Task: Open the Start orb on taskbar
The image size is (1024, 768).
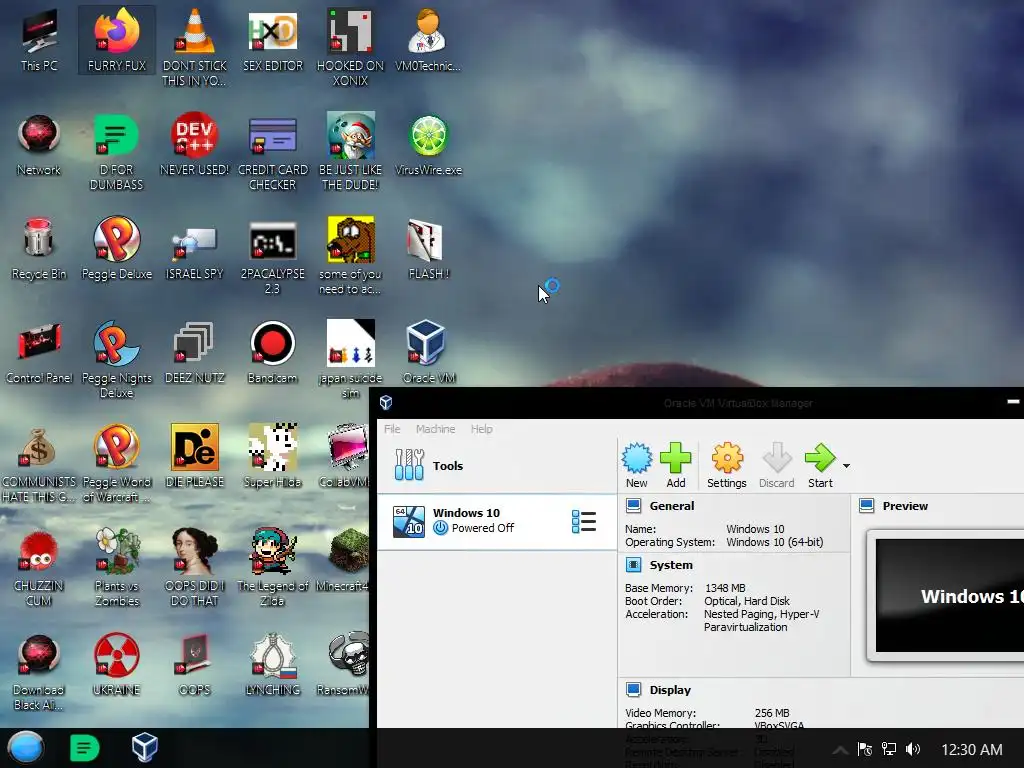Action: click(26, 748)
